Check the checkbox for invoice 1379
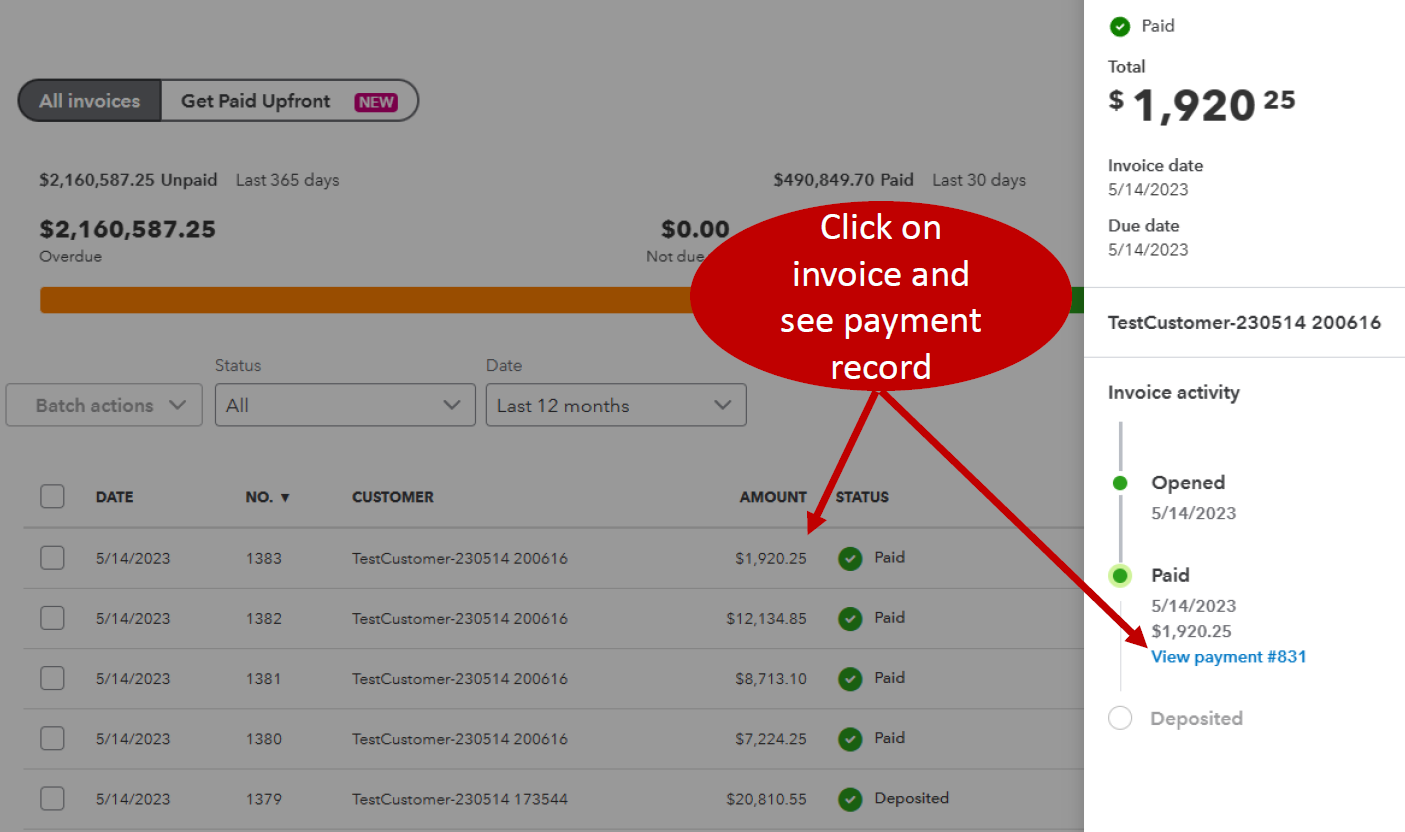This screenshot has height=832, width=1405. (x=52, y=798)
